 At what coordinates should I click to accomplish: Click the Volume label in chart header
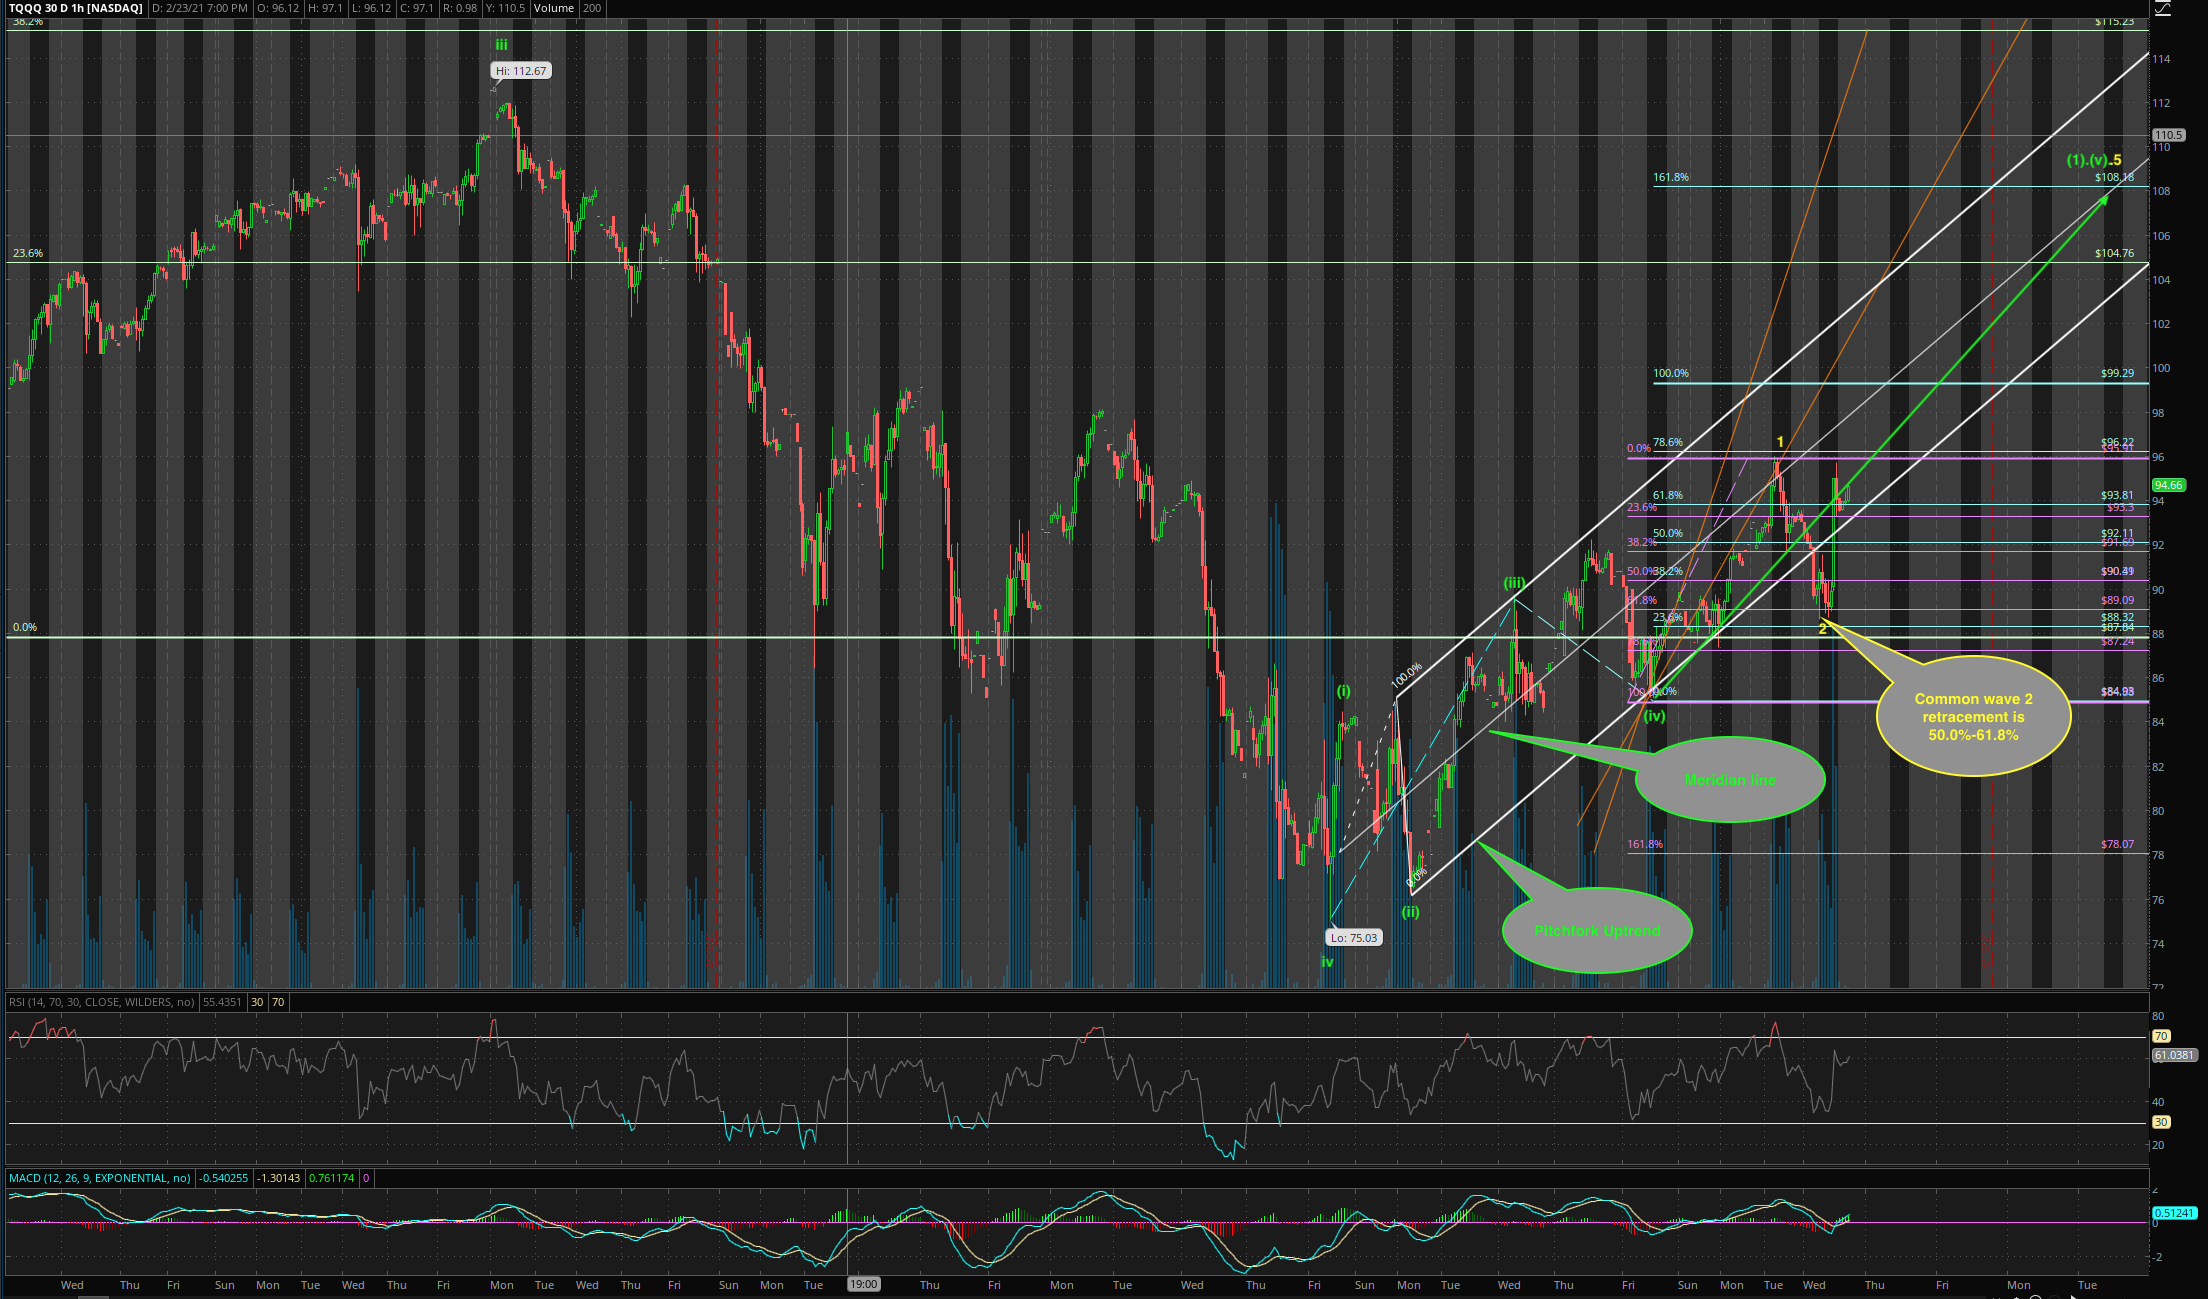coord(553,8)
